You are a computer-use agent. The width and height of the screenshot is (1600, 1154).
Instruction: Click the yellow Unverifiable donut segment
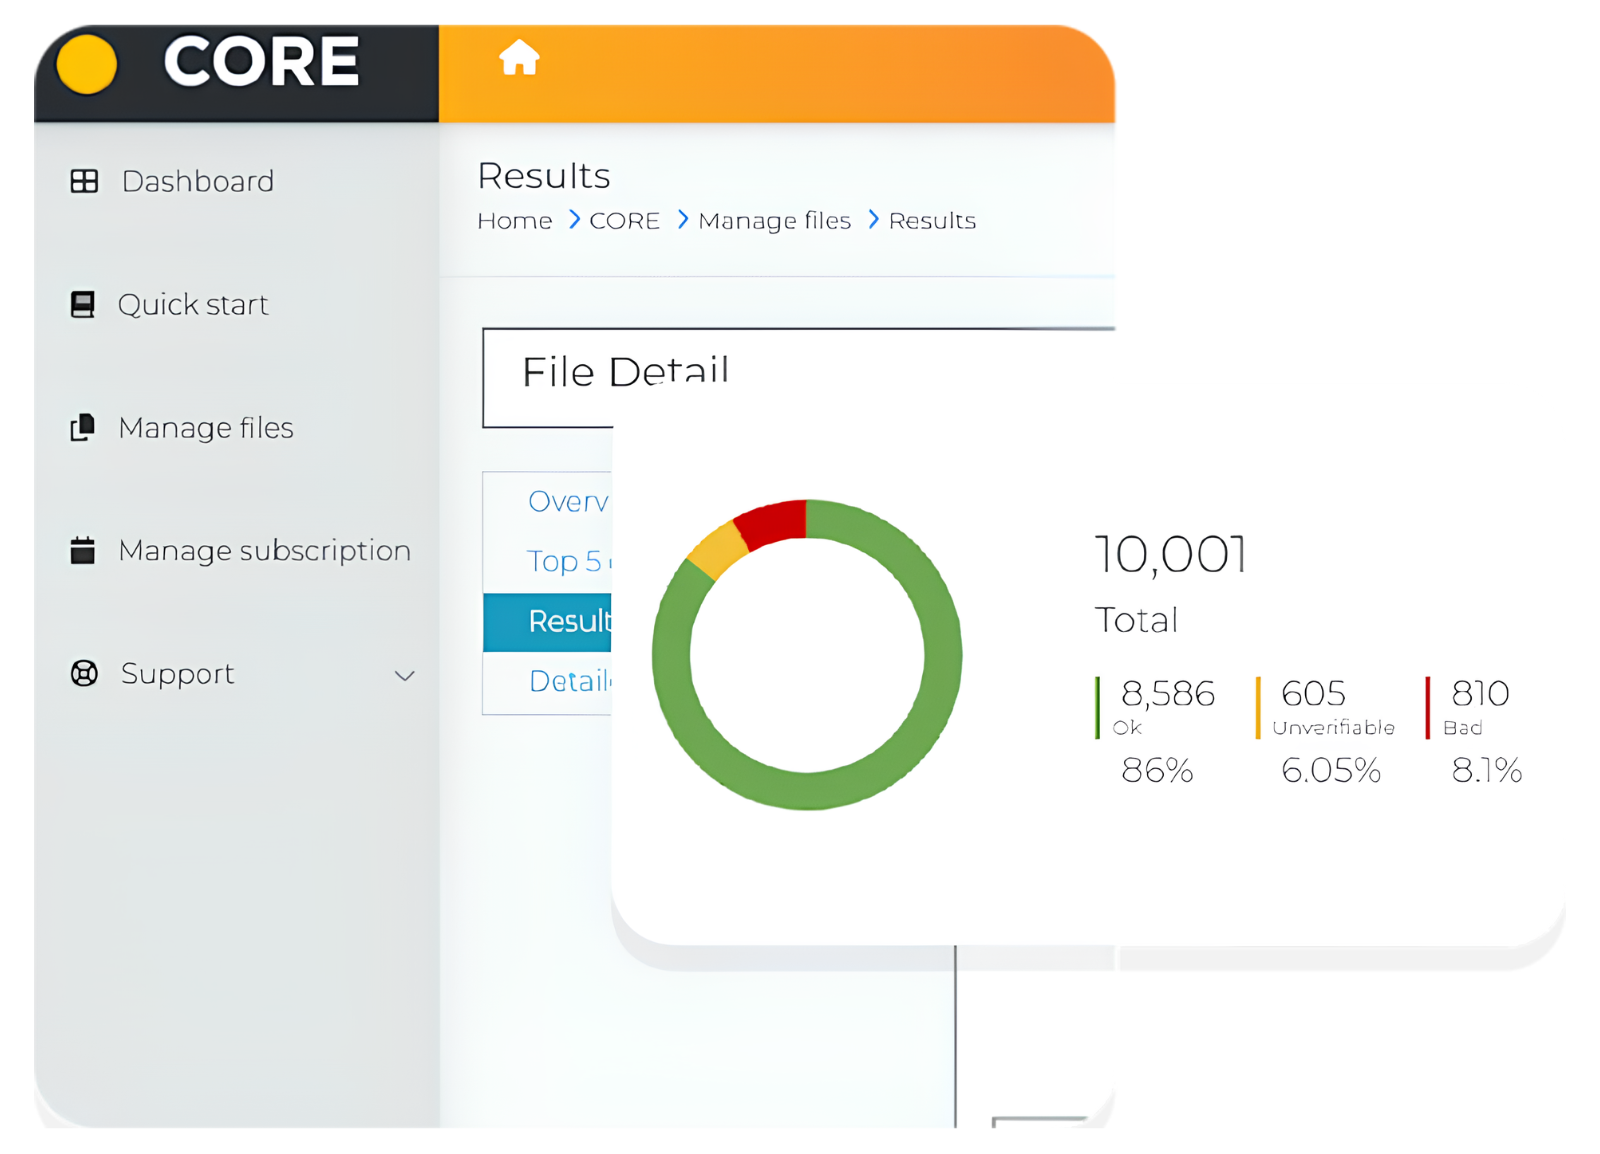(x=719, y=549)
